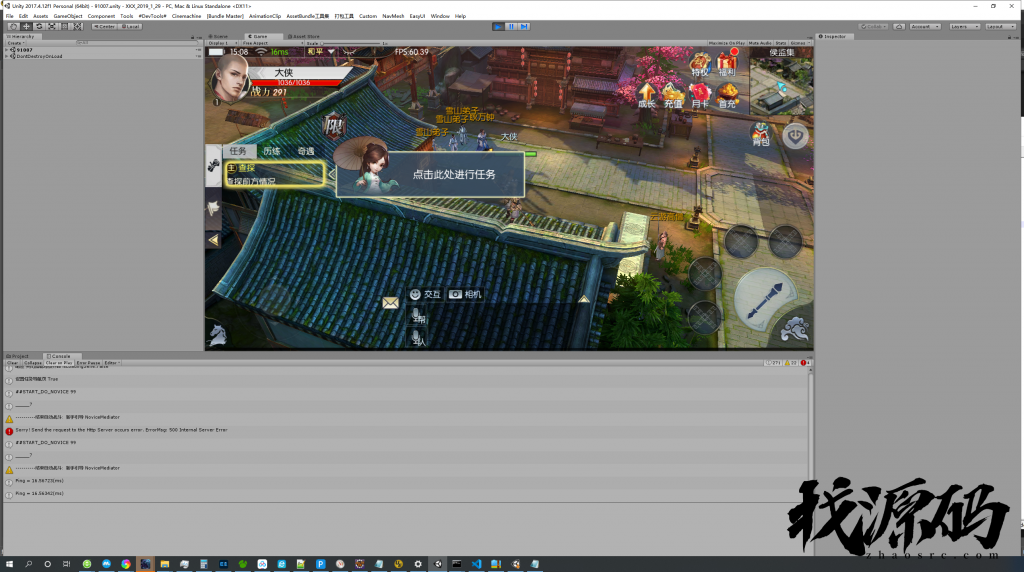Click 点击此处进行任务 dialog box
1024x572 pixels.
430,174
